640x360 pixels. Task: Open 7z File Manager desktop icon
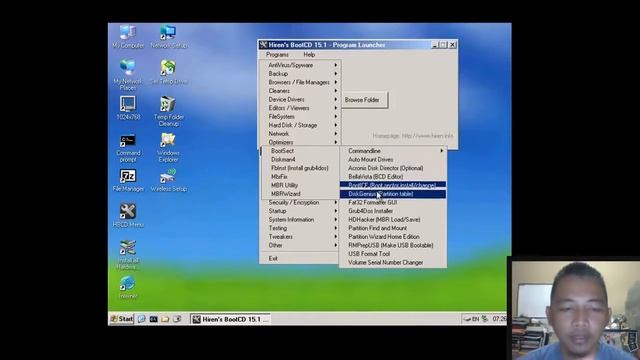(x=128, y=180)
